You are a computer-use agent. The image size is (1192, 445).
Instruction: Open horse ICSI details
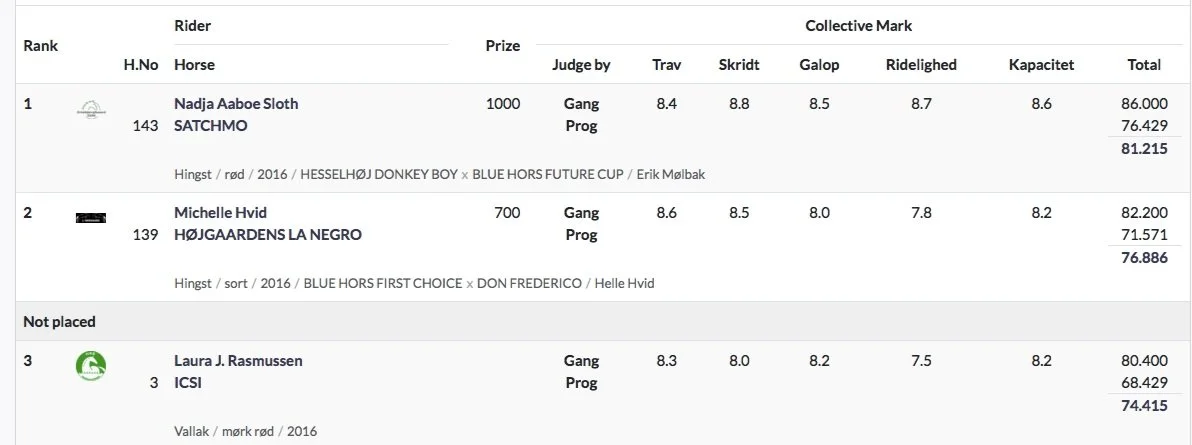188,383
